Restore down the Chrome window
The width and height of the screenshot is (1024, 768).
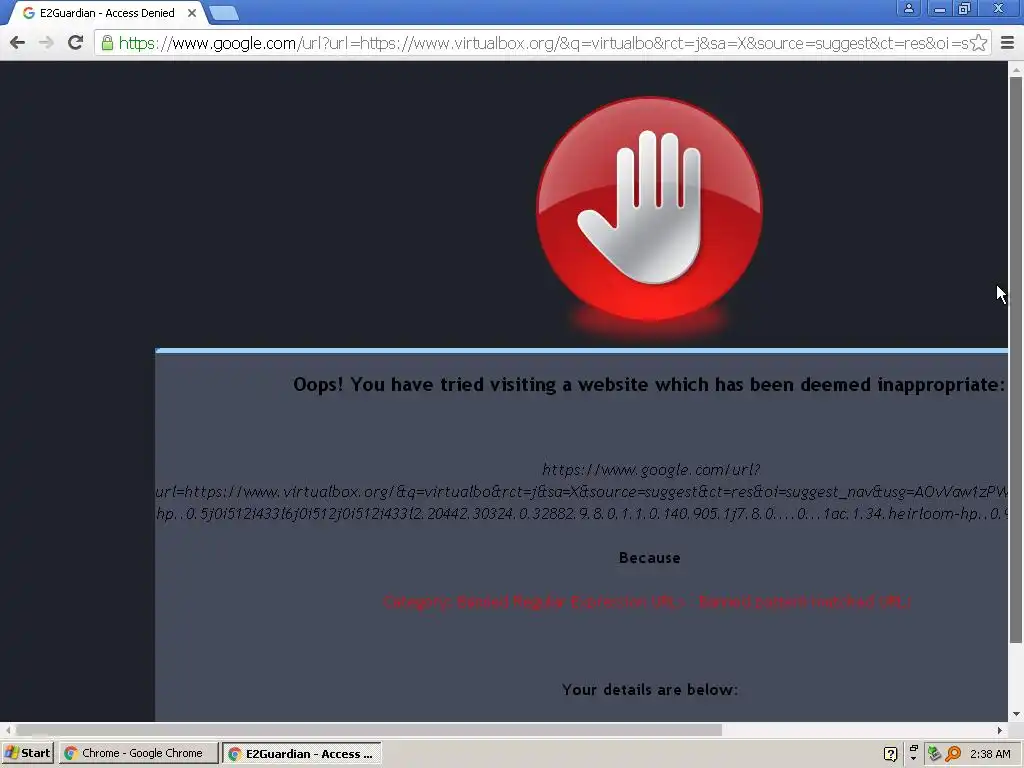(965, 8)
